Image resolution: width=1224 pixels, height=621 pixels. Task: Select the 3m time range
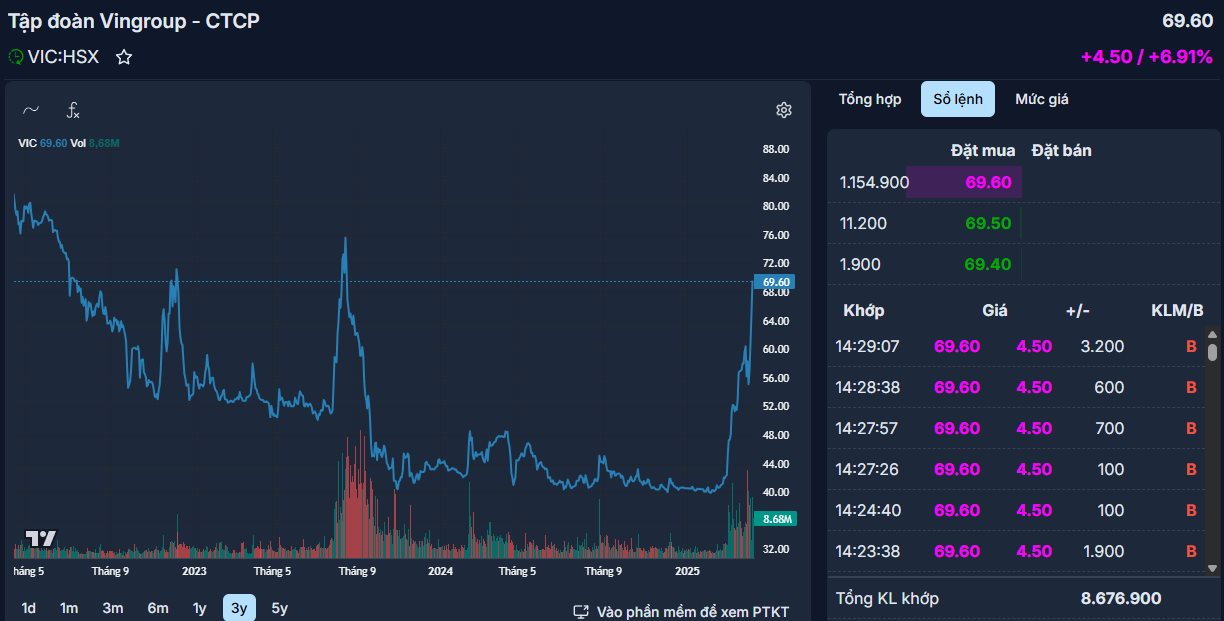pos(113,608)
